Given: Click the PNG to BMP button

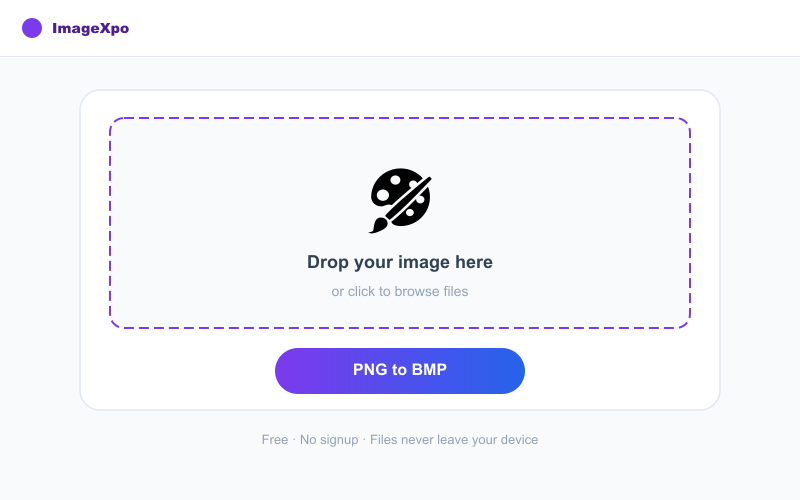Looking at the screenshot, I should (399, 371).
